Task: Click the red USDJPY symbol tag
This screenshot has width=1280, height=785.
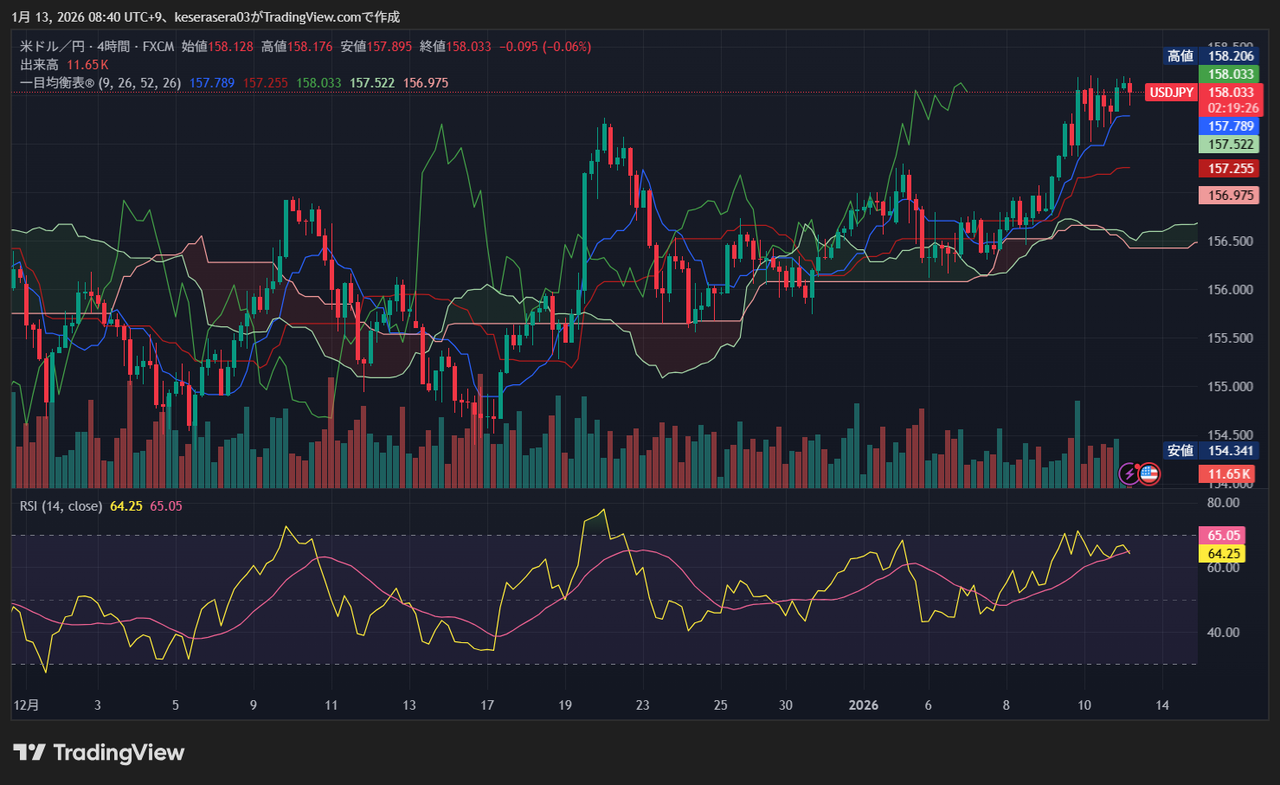Action: pos(1171,92)
